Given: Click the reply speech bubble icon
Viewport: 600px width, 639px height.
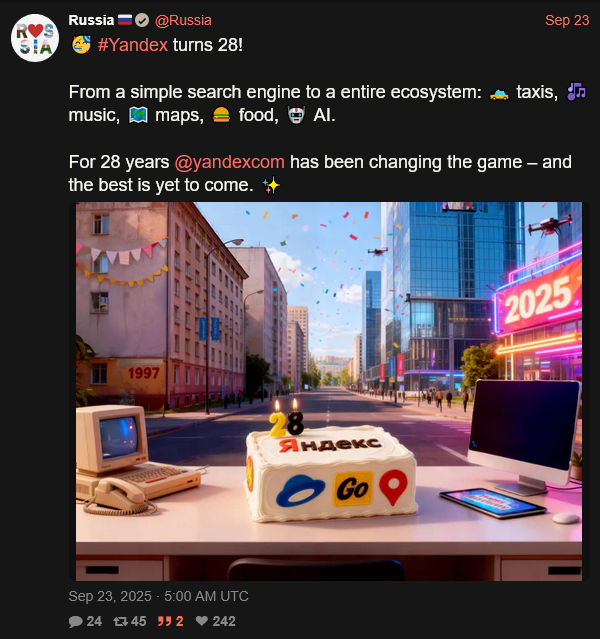Looking at the screenshot, I should click(75, 621).
